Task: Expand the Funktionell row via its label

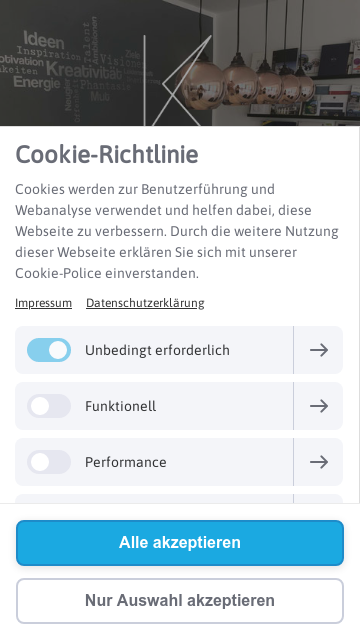Action: tap(120, 406)
